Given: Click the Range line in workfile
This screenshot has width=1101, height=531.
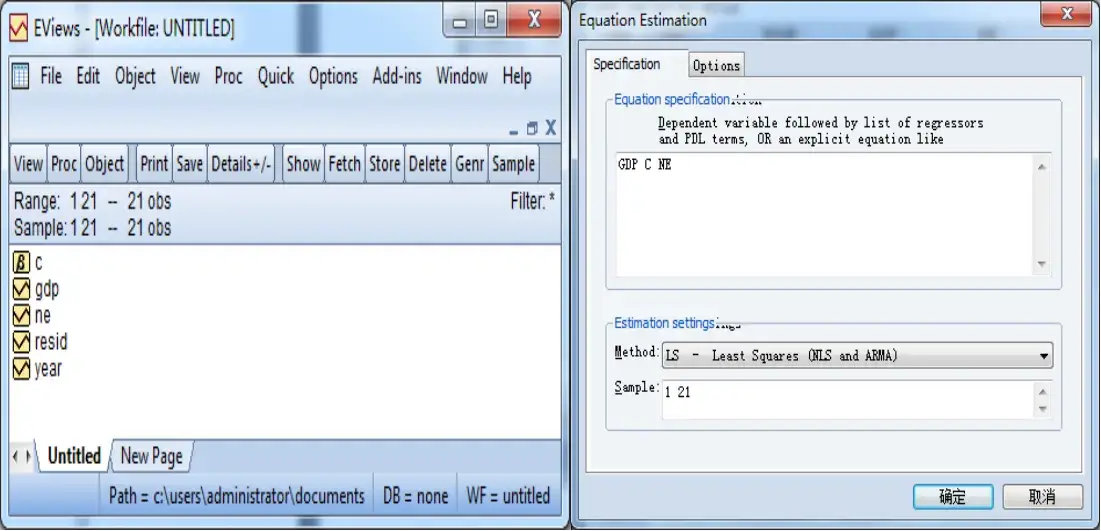Looking at the screenshot, I should point(92,202).
